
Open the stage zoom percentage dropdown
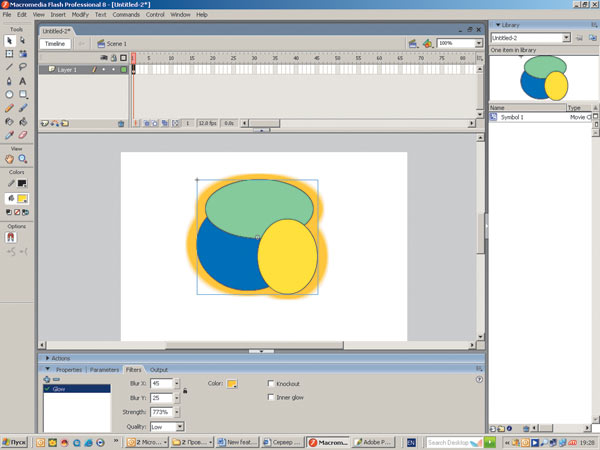477,44
